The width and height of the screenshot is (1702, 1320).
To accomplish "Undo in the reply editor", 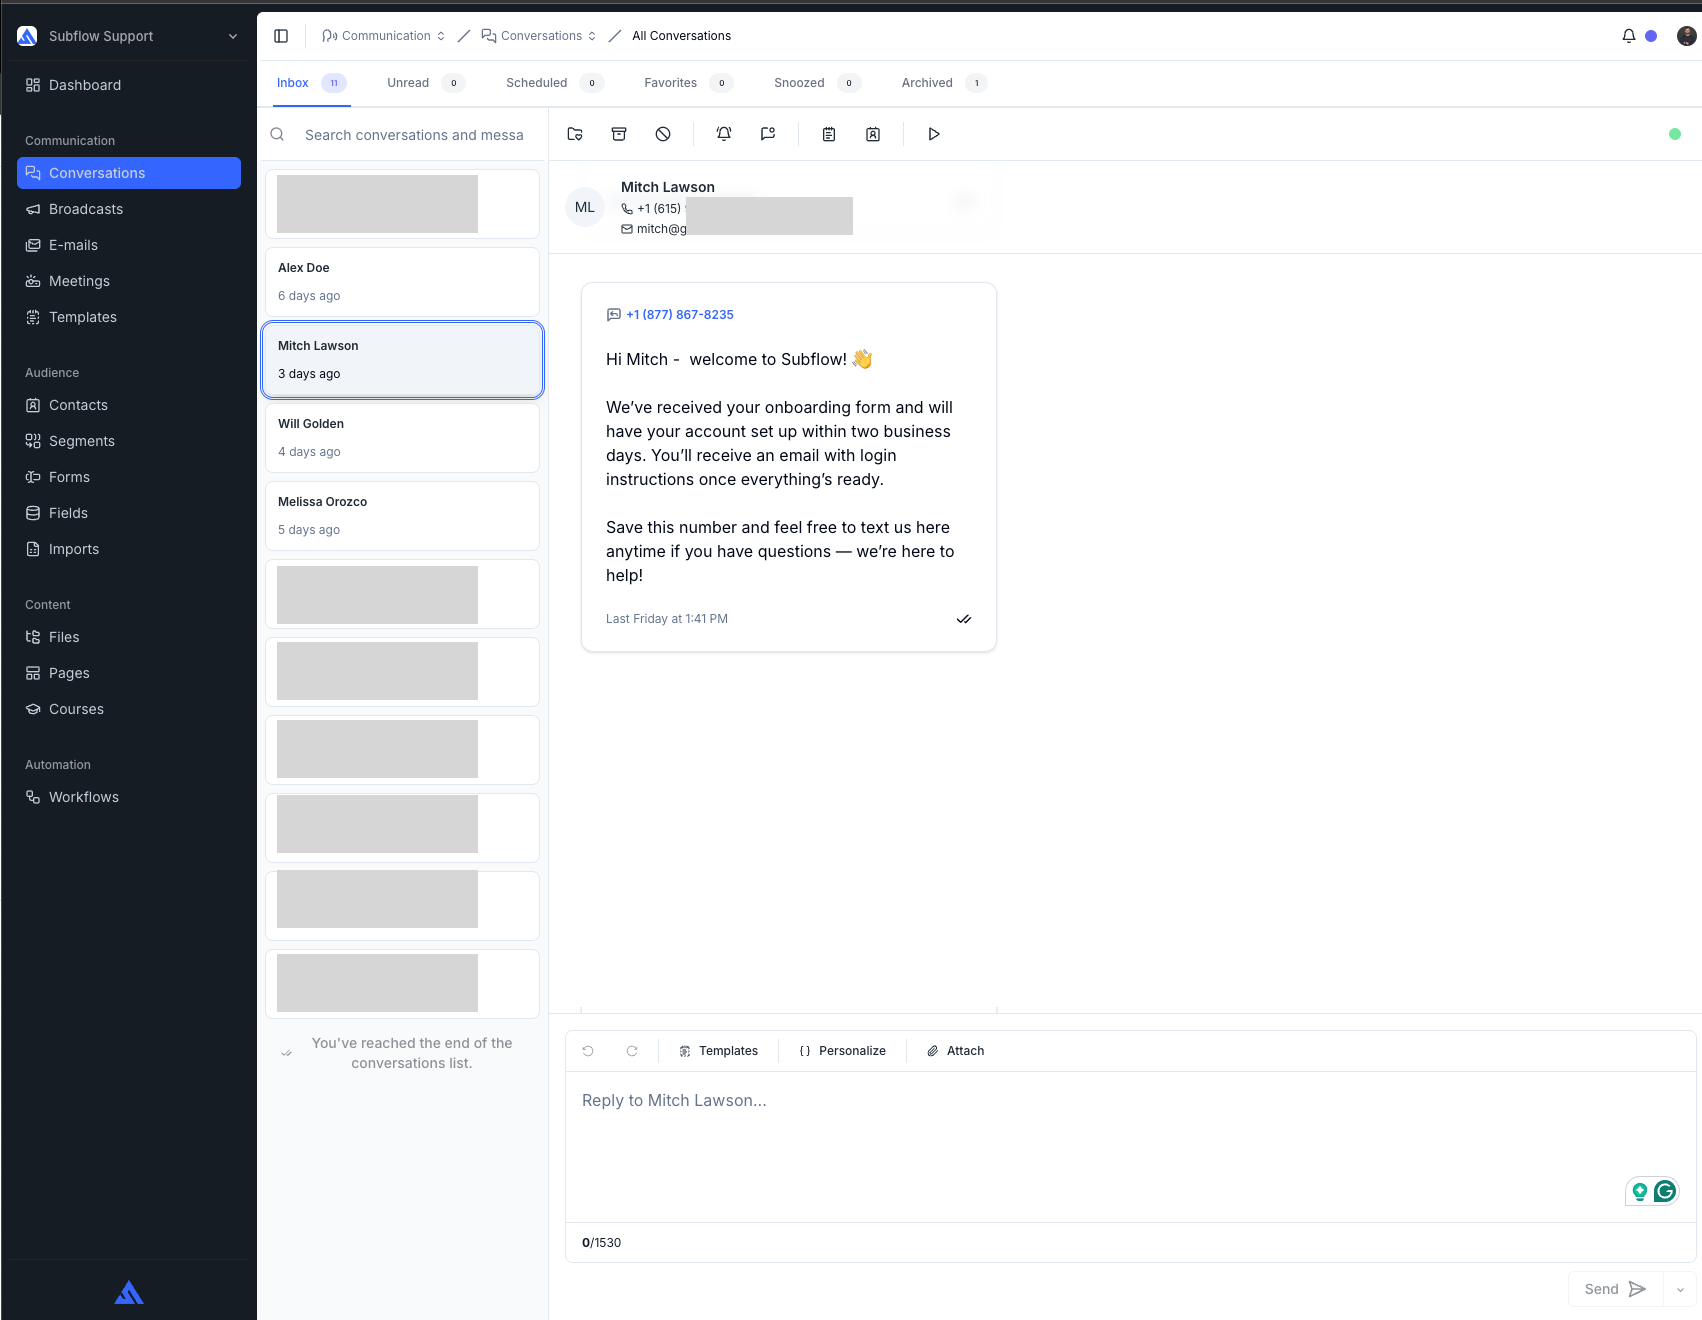I will 588,1051.
